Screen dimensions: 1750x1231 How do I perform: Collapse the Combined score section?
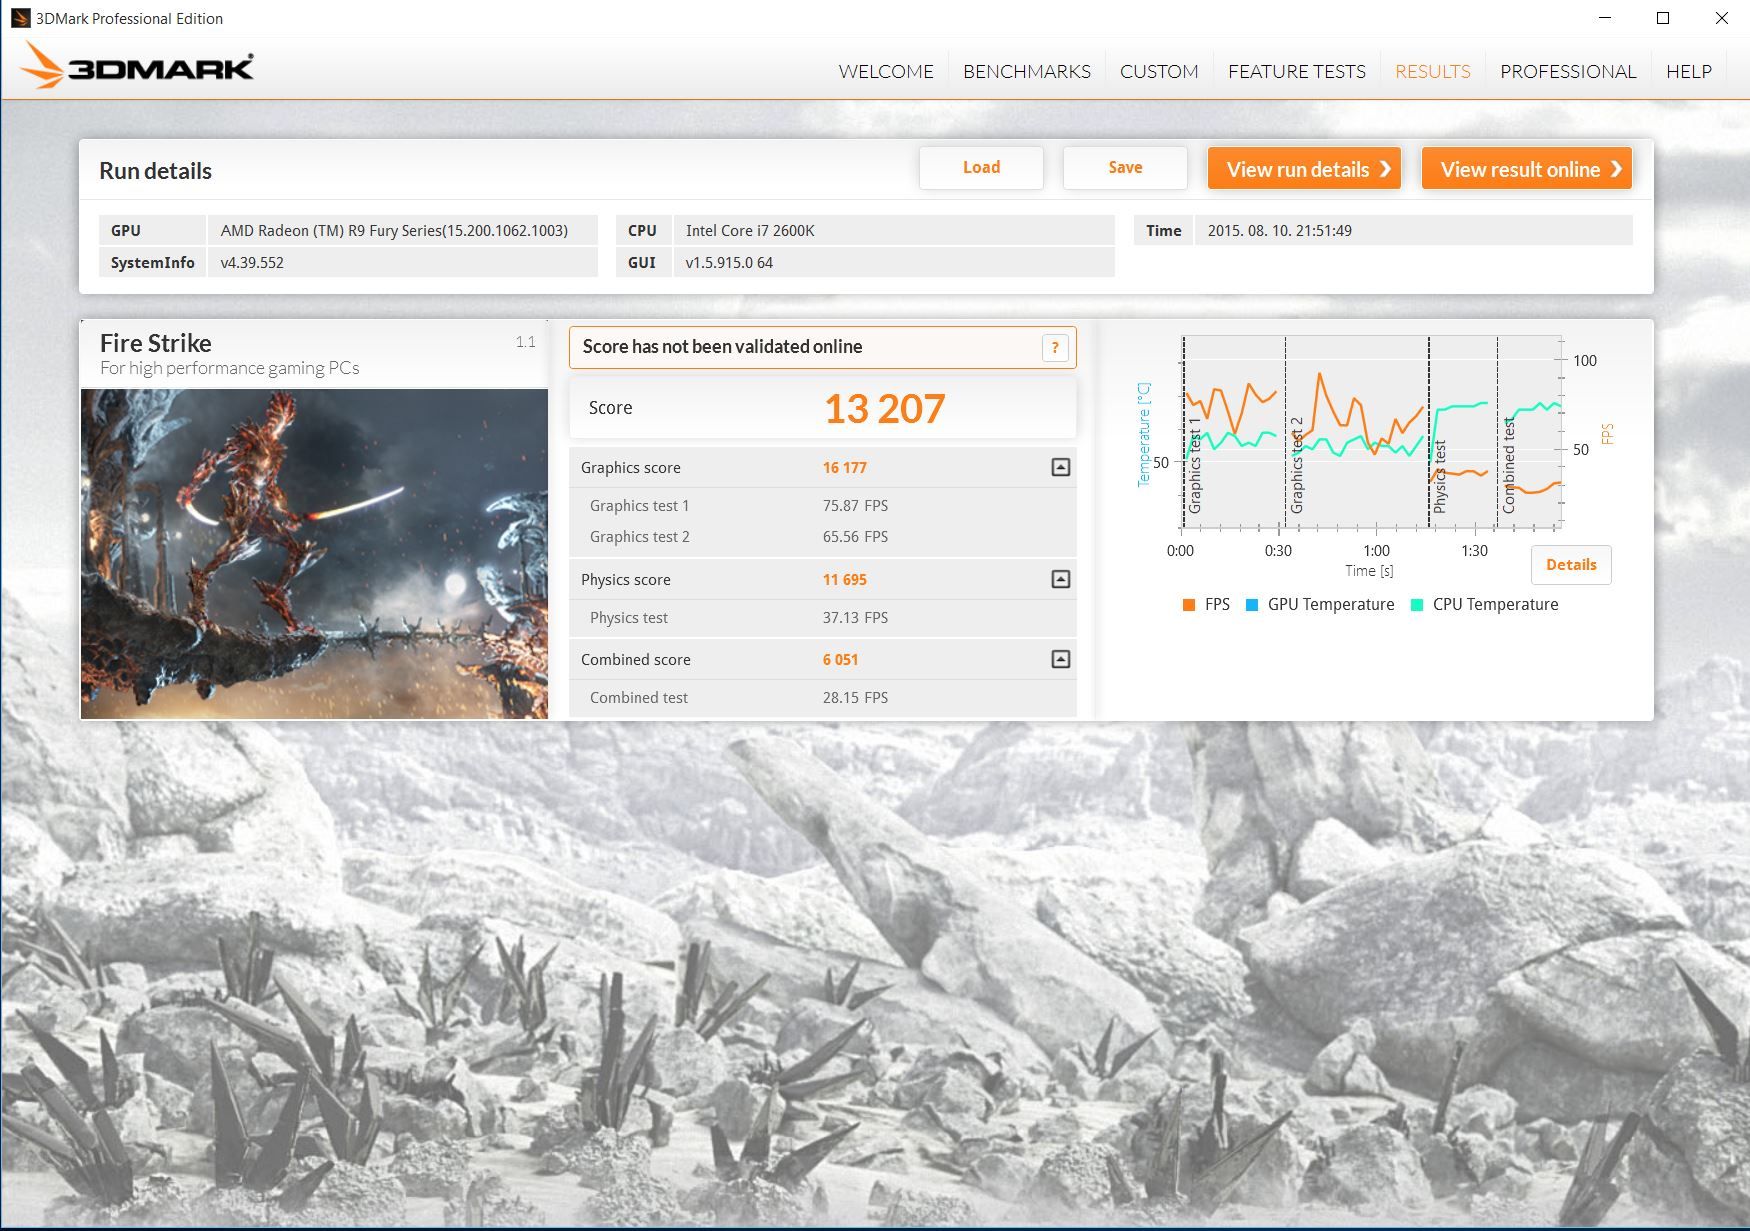1061,659
